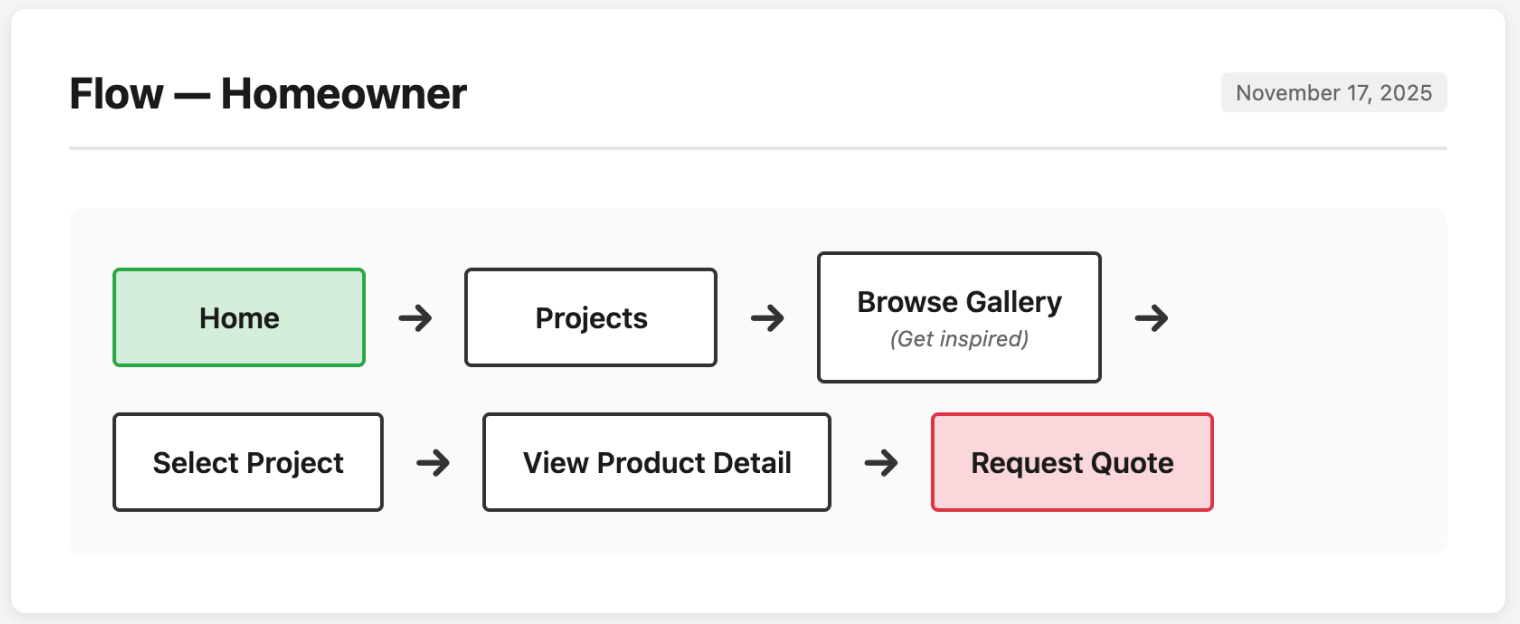Click "Homeowner" in the page heading
Image resolution: width=1520 pixels, height=624 pixels.
(x=344, y=94)
